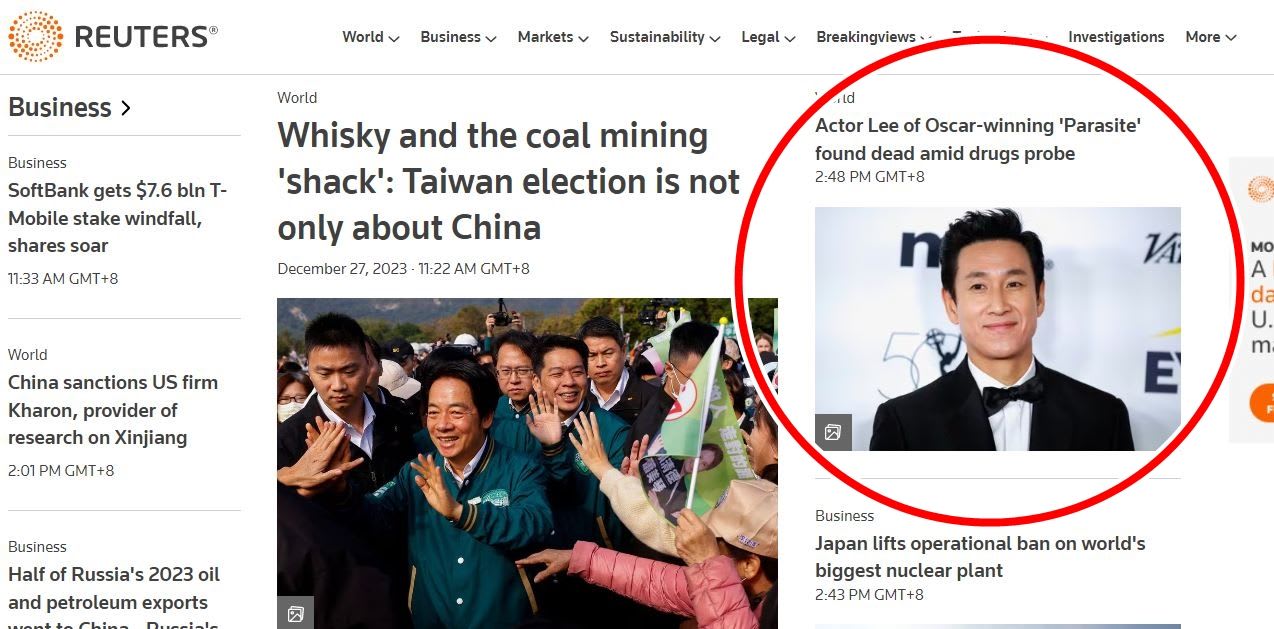Open Actor Lee of 'Parasite' article
1274x629 pixels.
[978, 139]
